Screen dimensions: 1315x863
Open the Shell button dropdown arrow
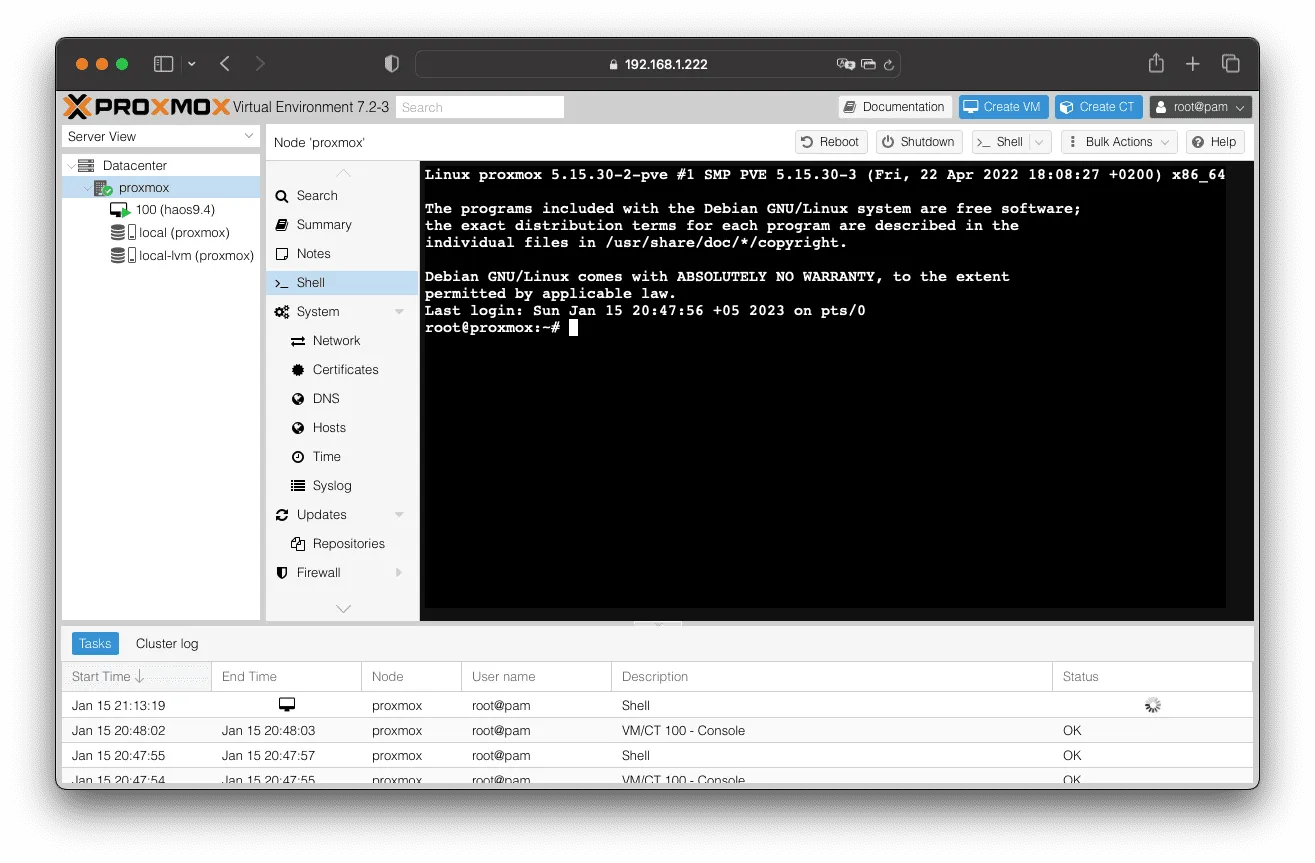point(1040,142)
